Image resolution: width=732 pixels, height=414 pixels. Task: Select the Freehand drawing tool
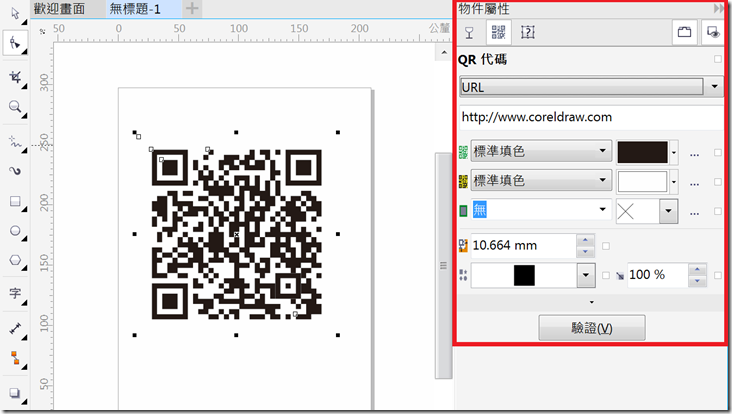pos(14,141)
